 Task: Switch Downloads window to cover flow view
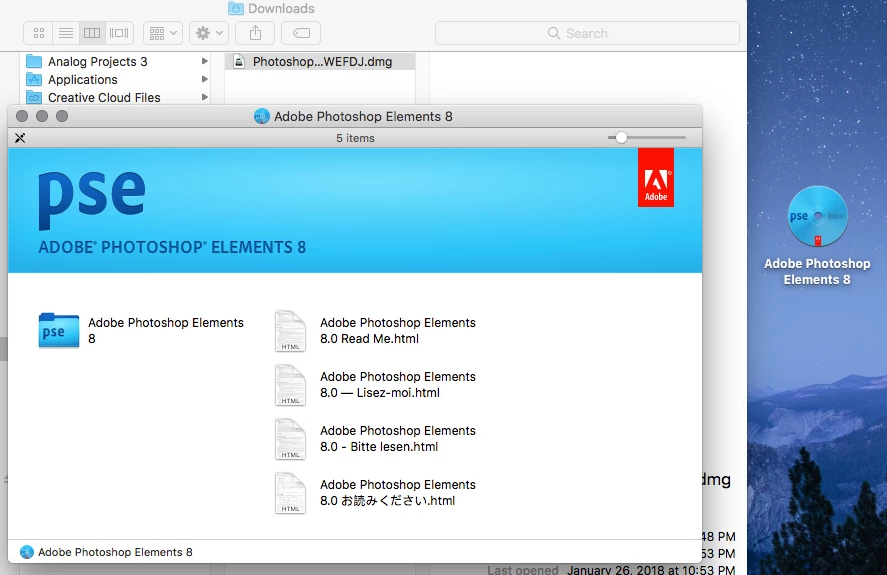click(x=119, y=33)
